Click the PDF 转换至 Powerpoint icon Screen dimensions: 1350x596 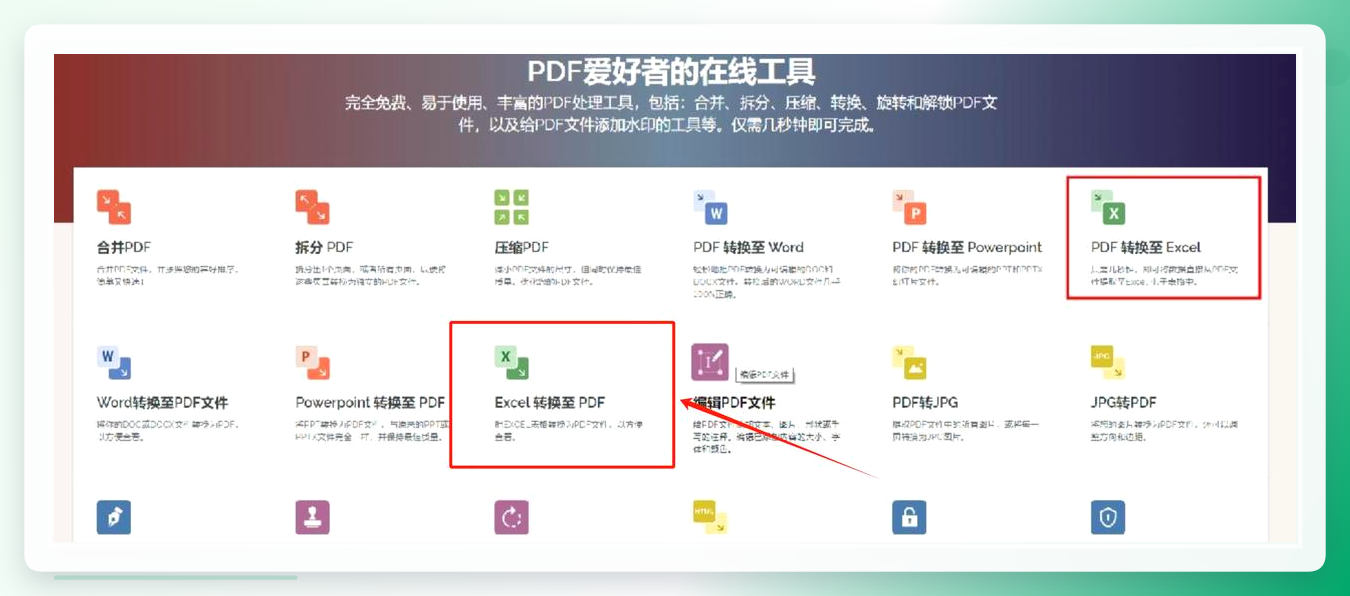tap(909, 207)
